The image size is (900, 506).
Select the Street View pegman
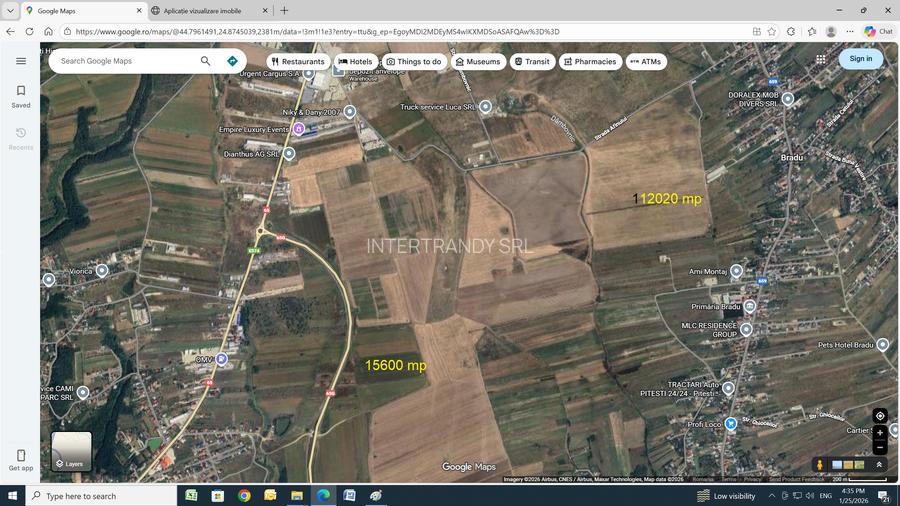coord(820,465)
